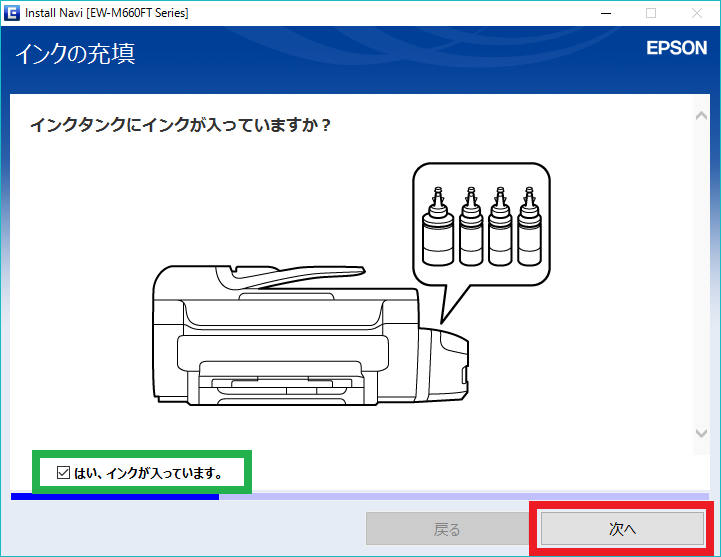Image resolution: width=721 pixels, height=557 pixels.
Task: Click the greyed-out maximize button
Action: tap(651, 13)
